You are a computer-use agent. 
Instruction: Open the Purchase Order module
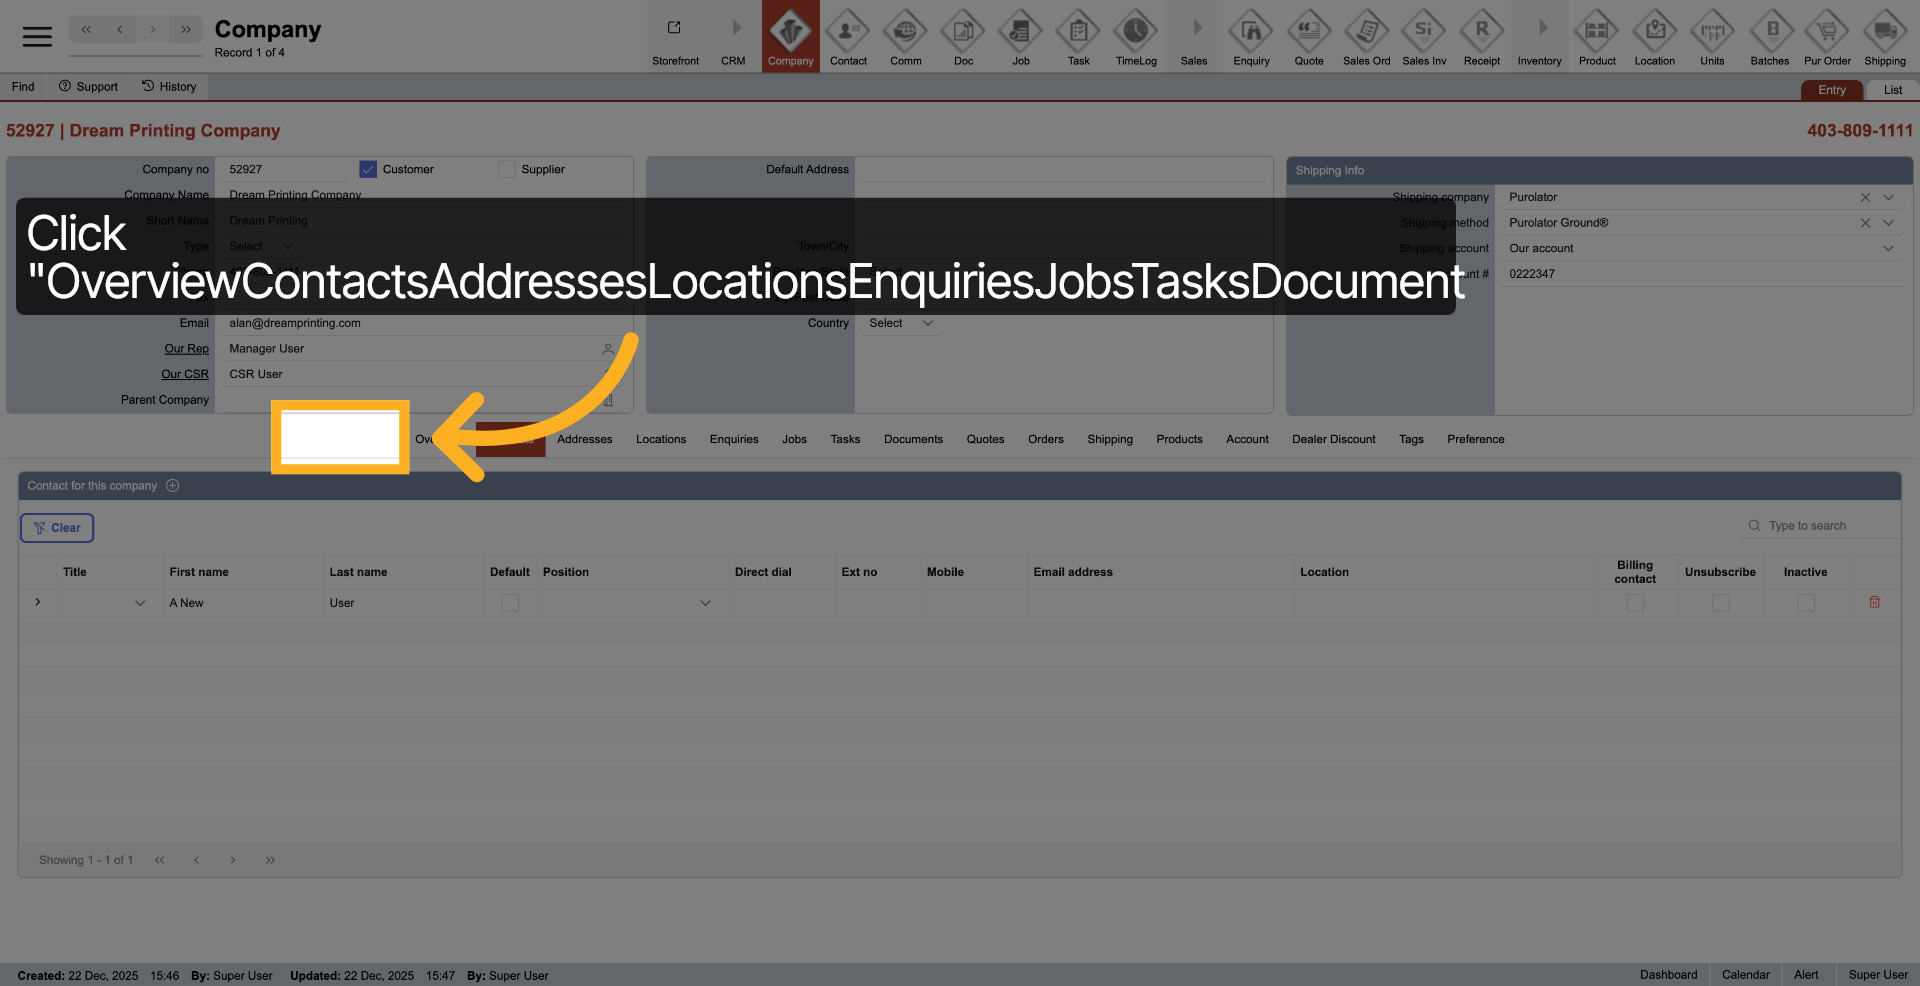1827,36
